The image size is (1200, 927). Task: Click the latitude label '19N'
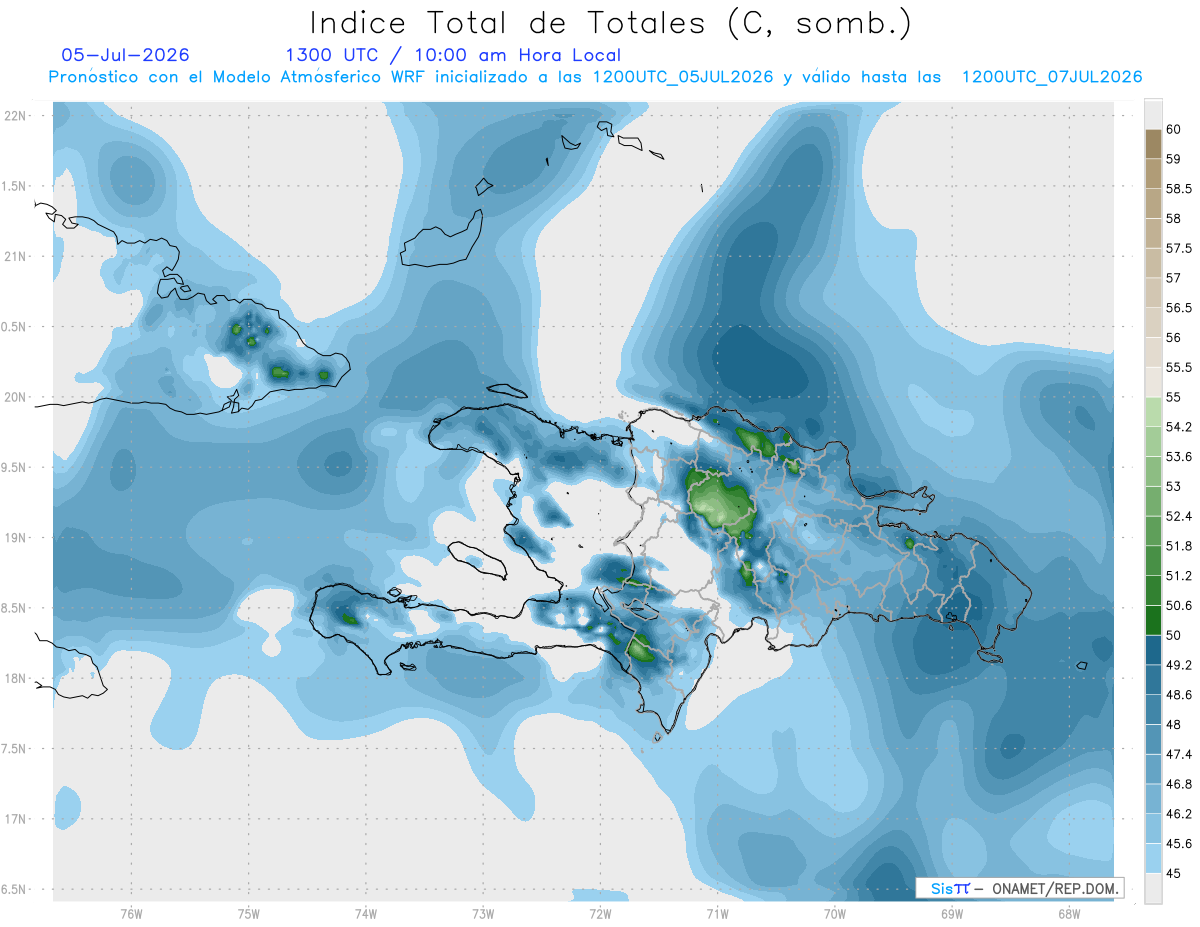coord(16,538)
